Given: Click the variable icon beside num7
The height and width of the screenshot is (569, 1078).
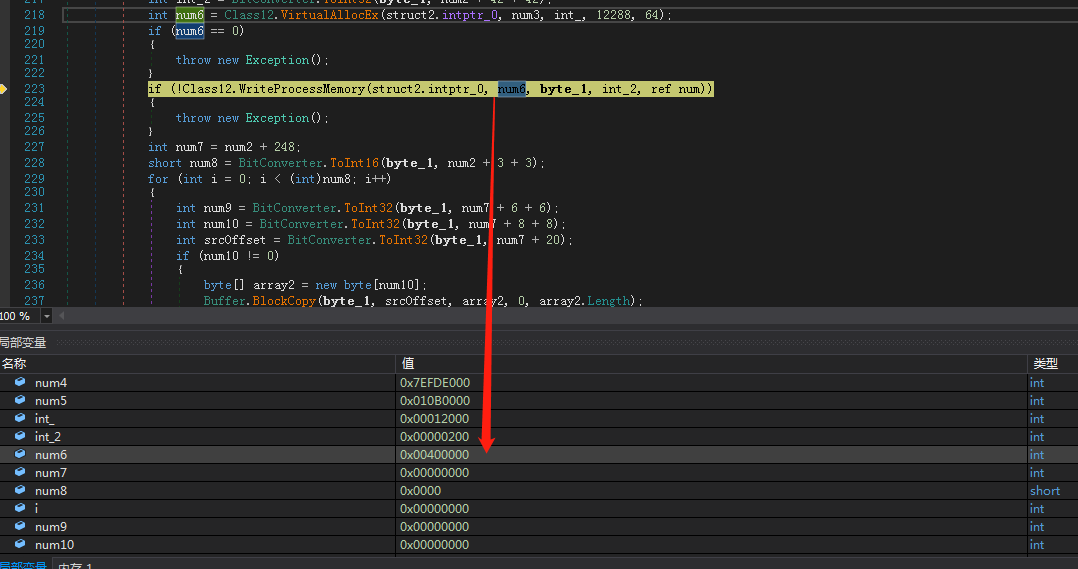Looking at the screenshot, I should coord(20,472).
